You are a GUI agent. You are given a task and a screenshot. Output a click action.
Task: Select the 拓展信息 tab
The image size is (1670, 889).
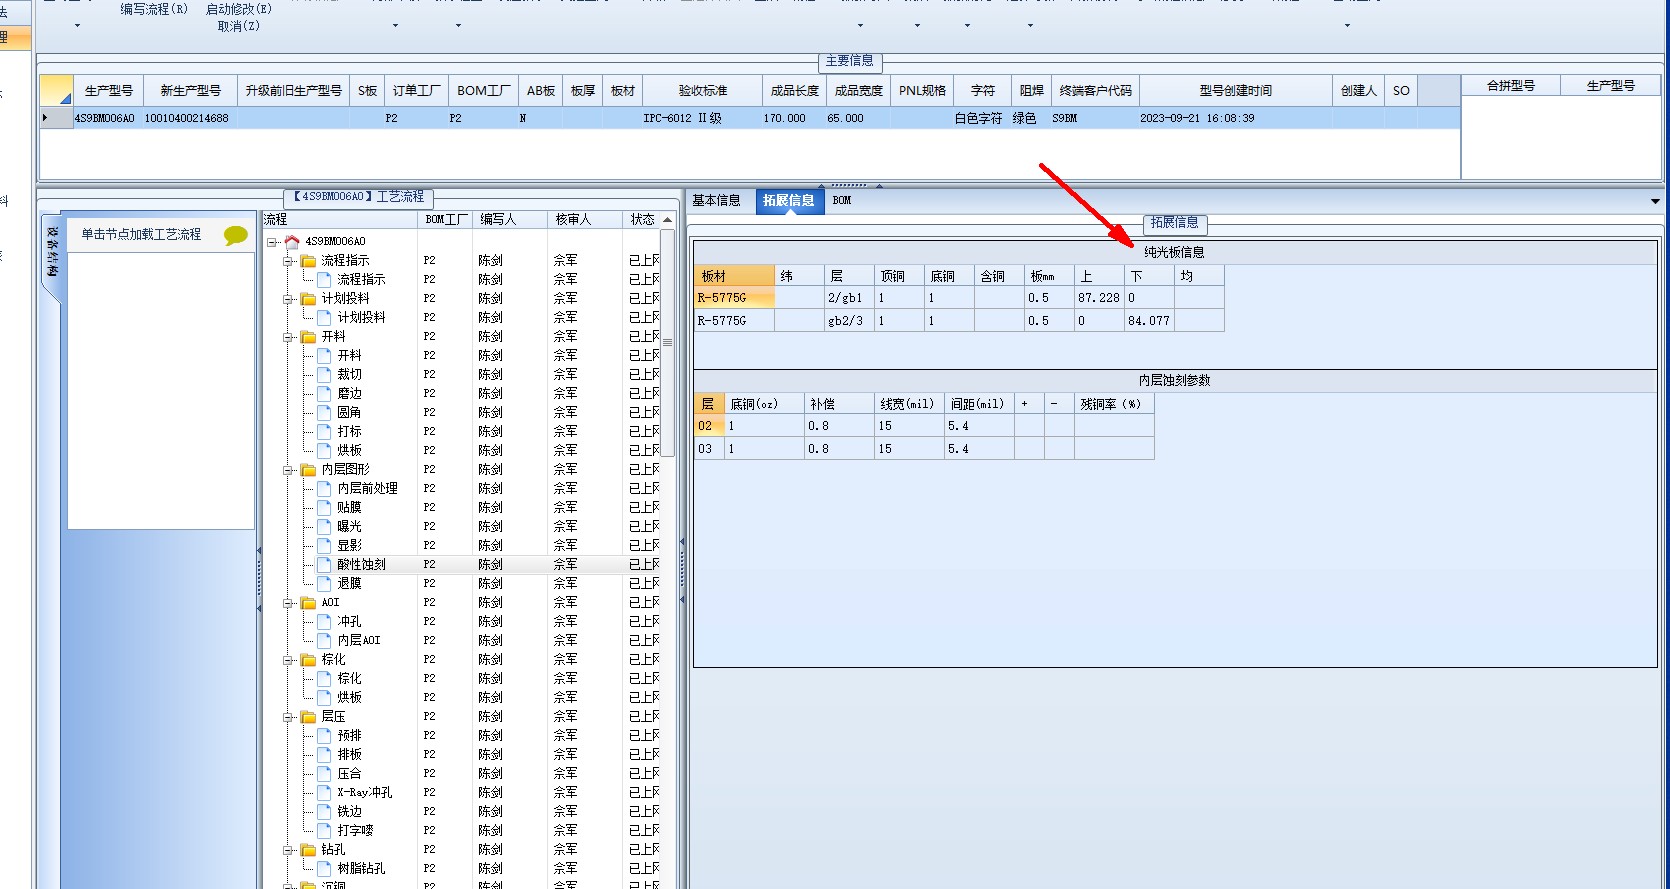(x=788, y=200)
